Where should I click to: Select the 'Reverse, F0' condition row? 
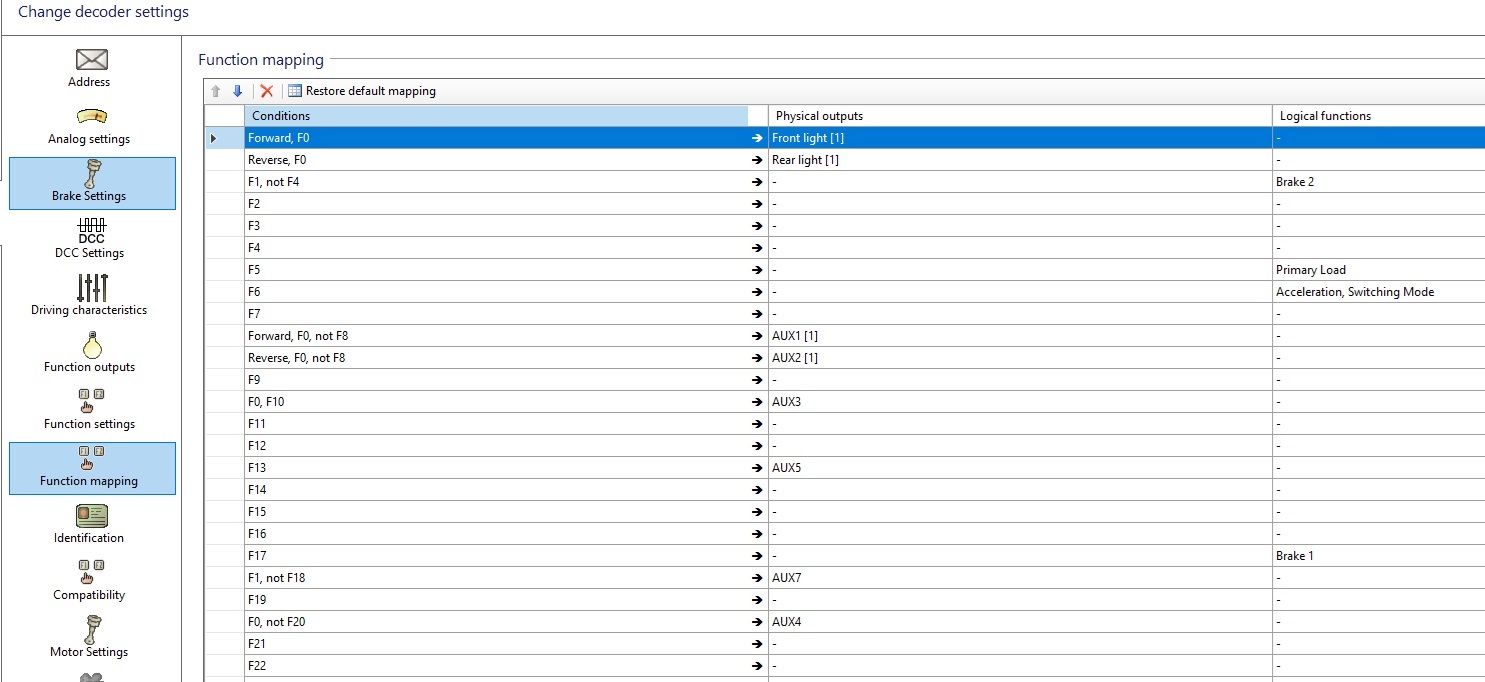pyautogui.click(x=496, y=160)
